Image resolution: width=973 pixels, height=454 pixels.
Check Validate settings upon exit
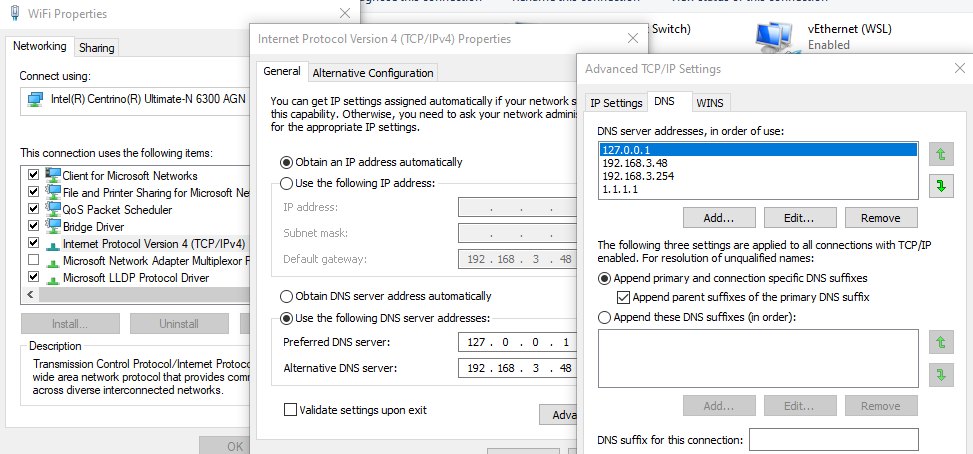click(x=290, y=410)
